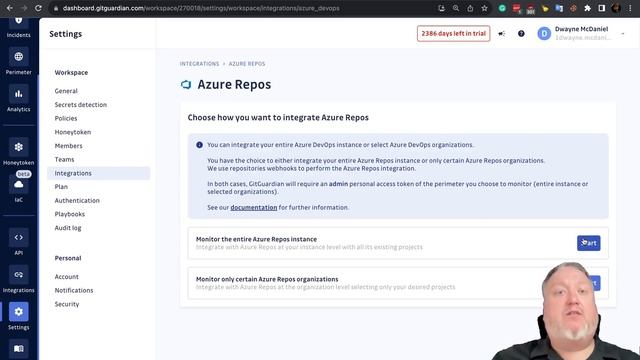Expand the Dwayne McDaniel account dropdown
This screenshot has width=640, height=360.
623,34
